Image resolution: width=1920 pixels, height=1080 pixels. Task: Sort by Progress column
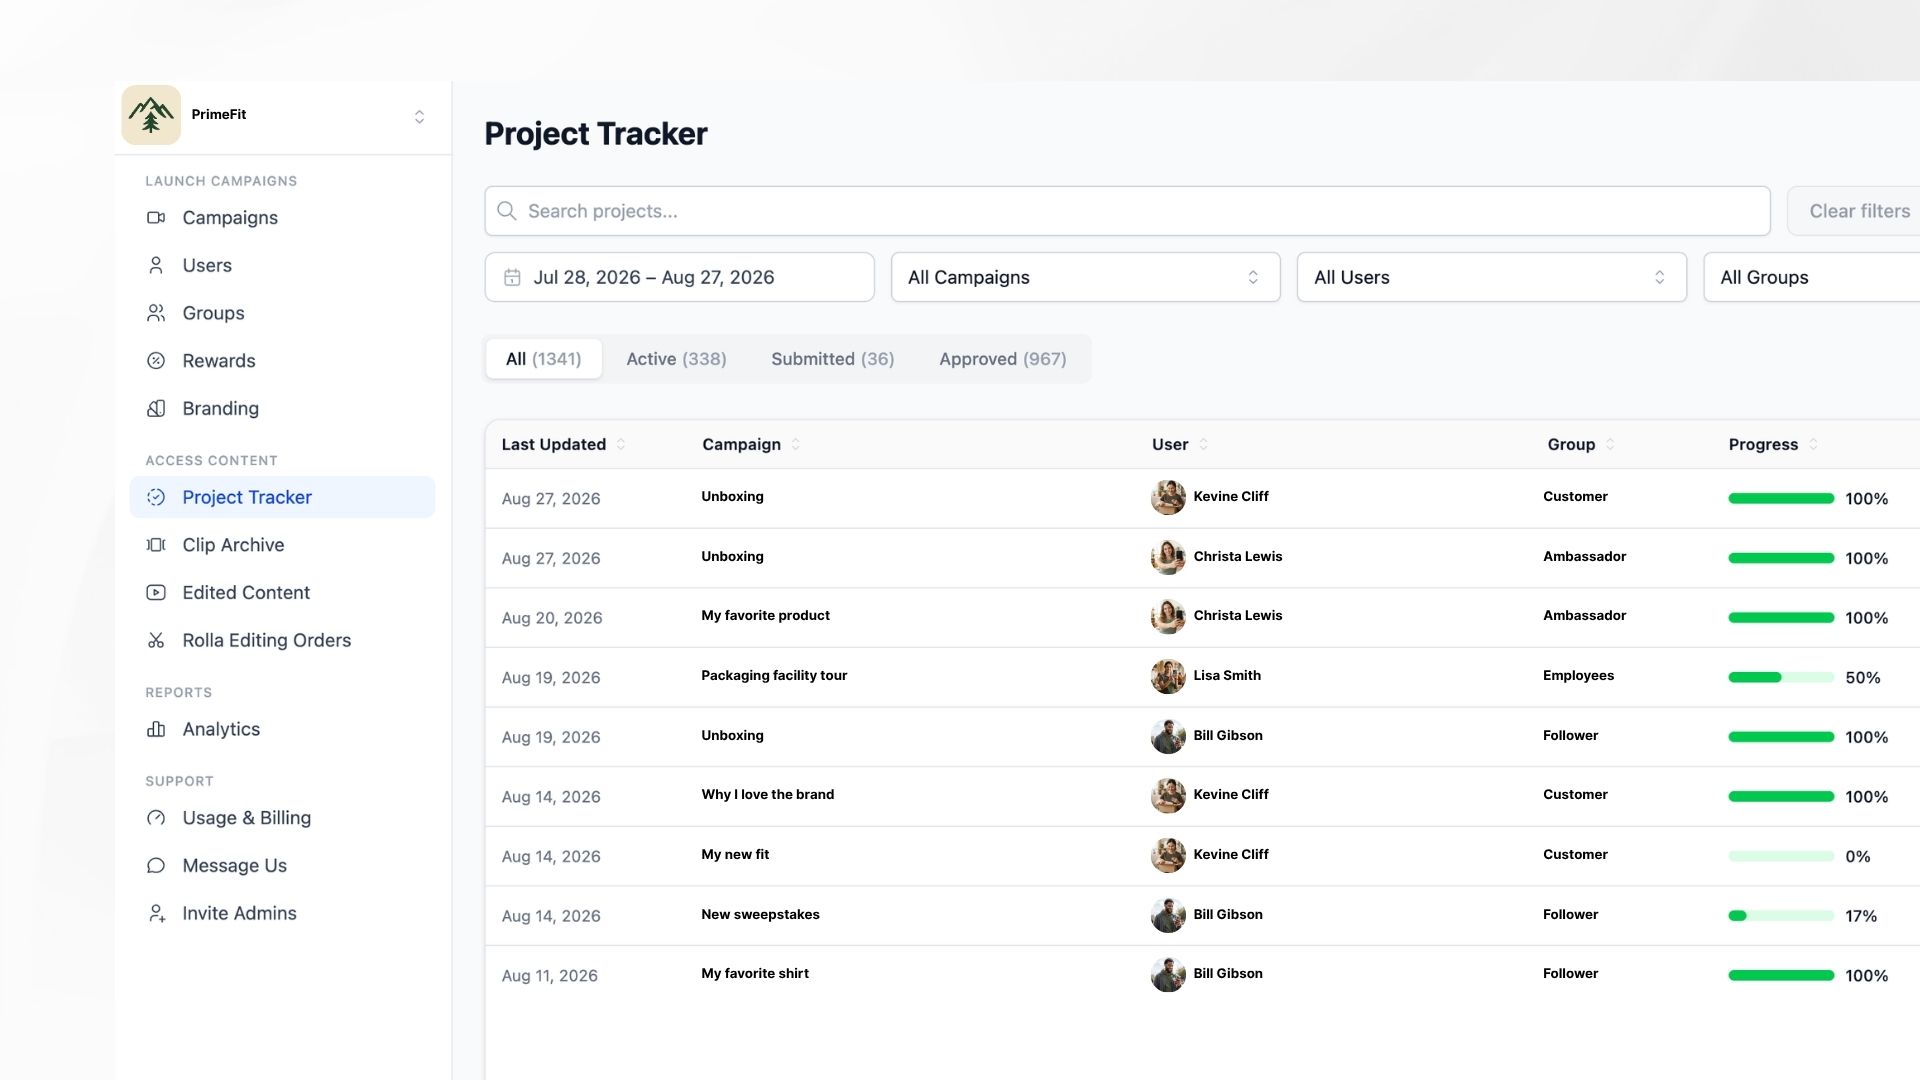[x=1773, y=444]
